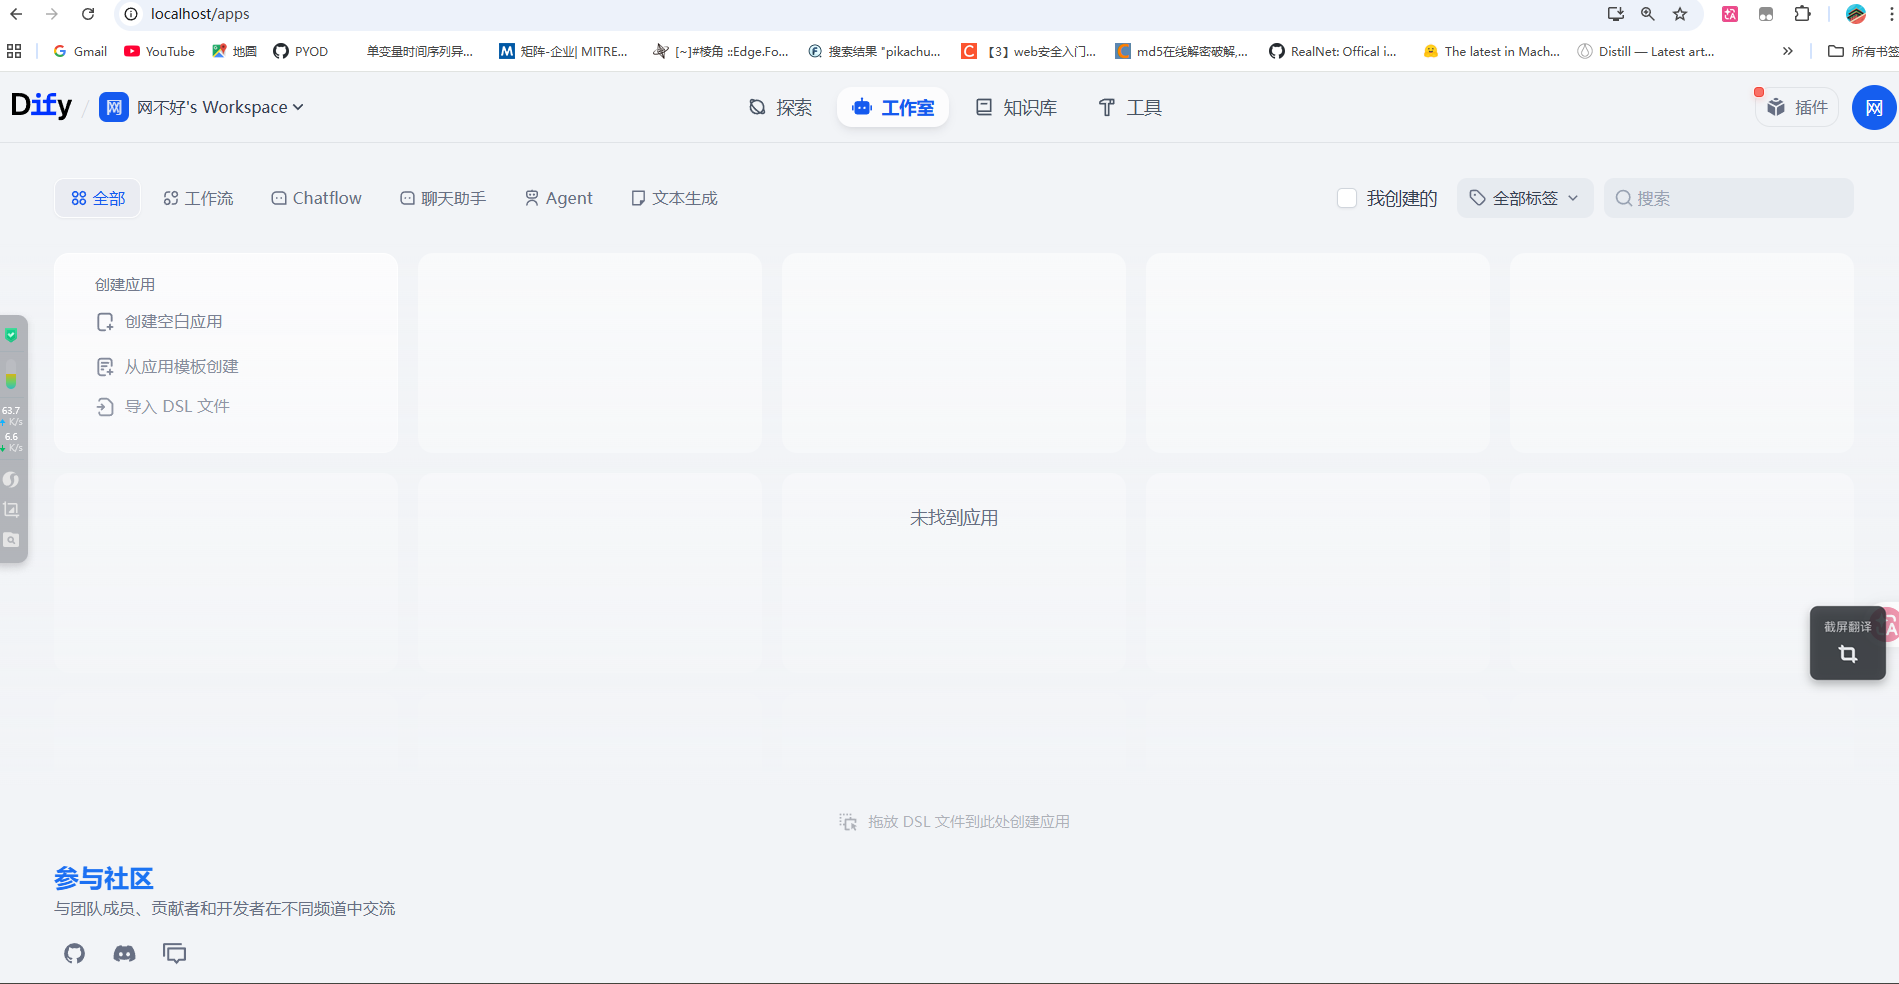The height and width of the screenshot is (984, 1899).
Task: Open browser profile avatar
Action: pyautogui.click(x=1856, y=14)
